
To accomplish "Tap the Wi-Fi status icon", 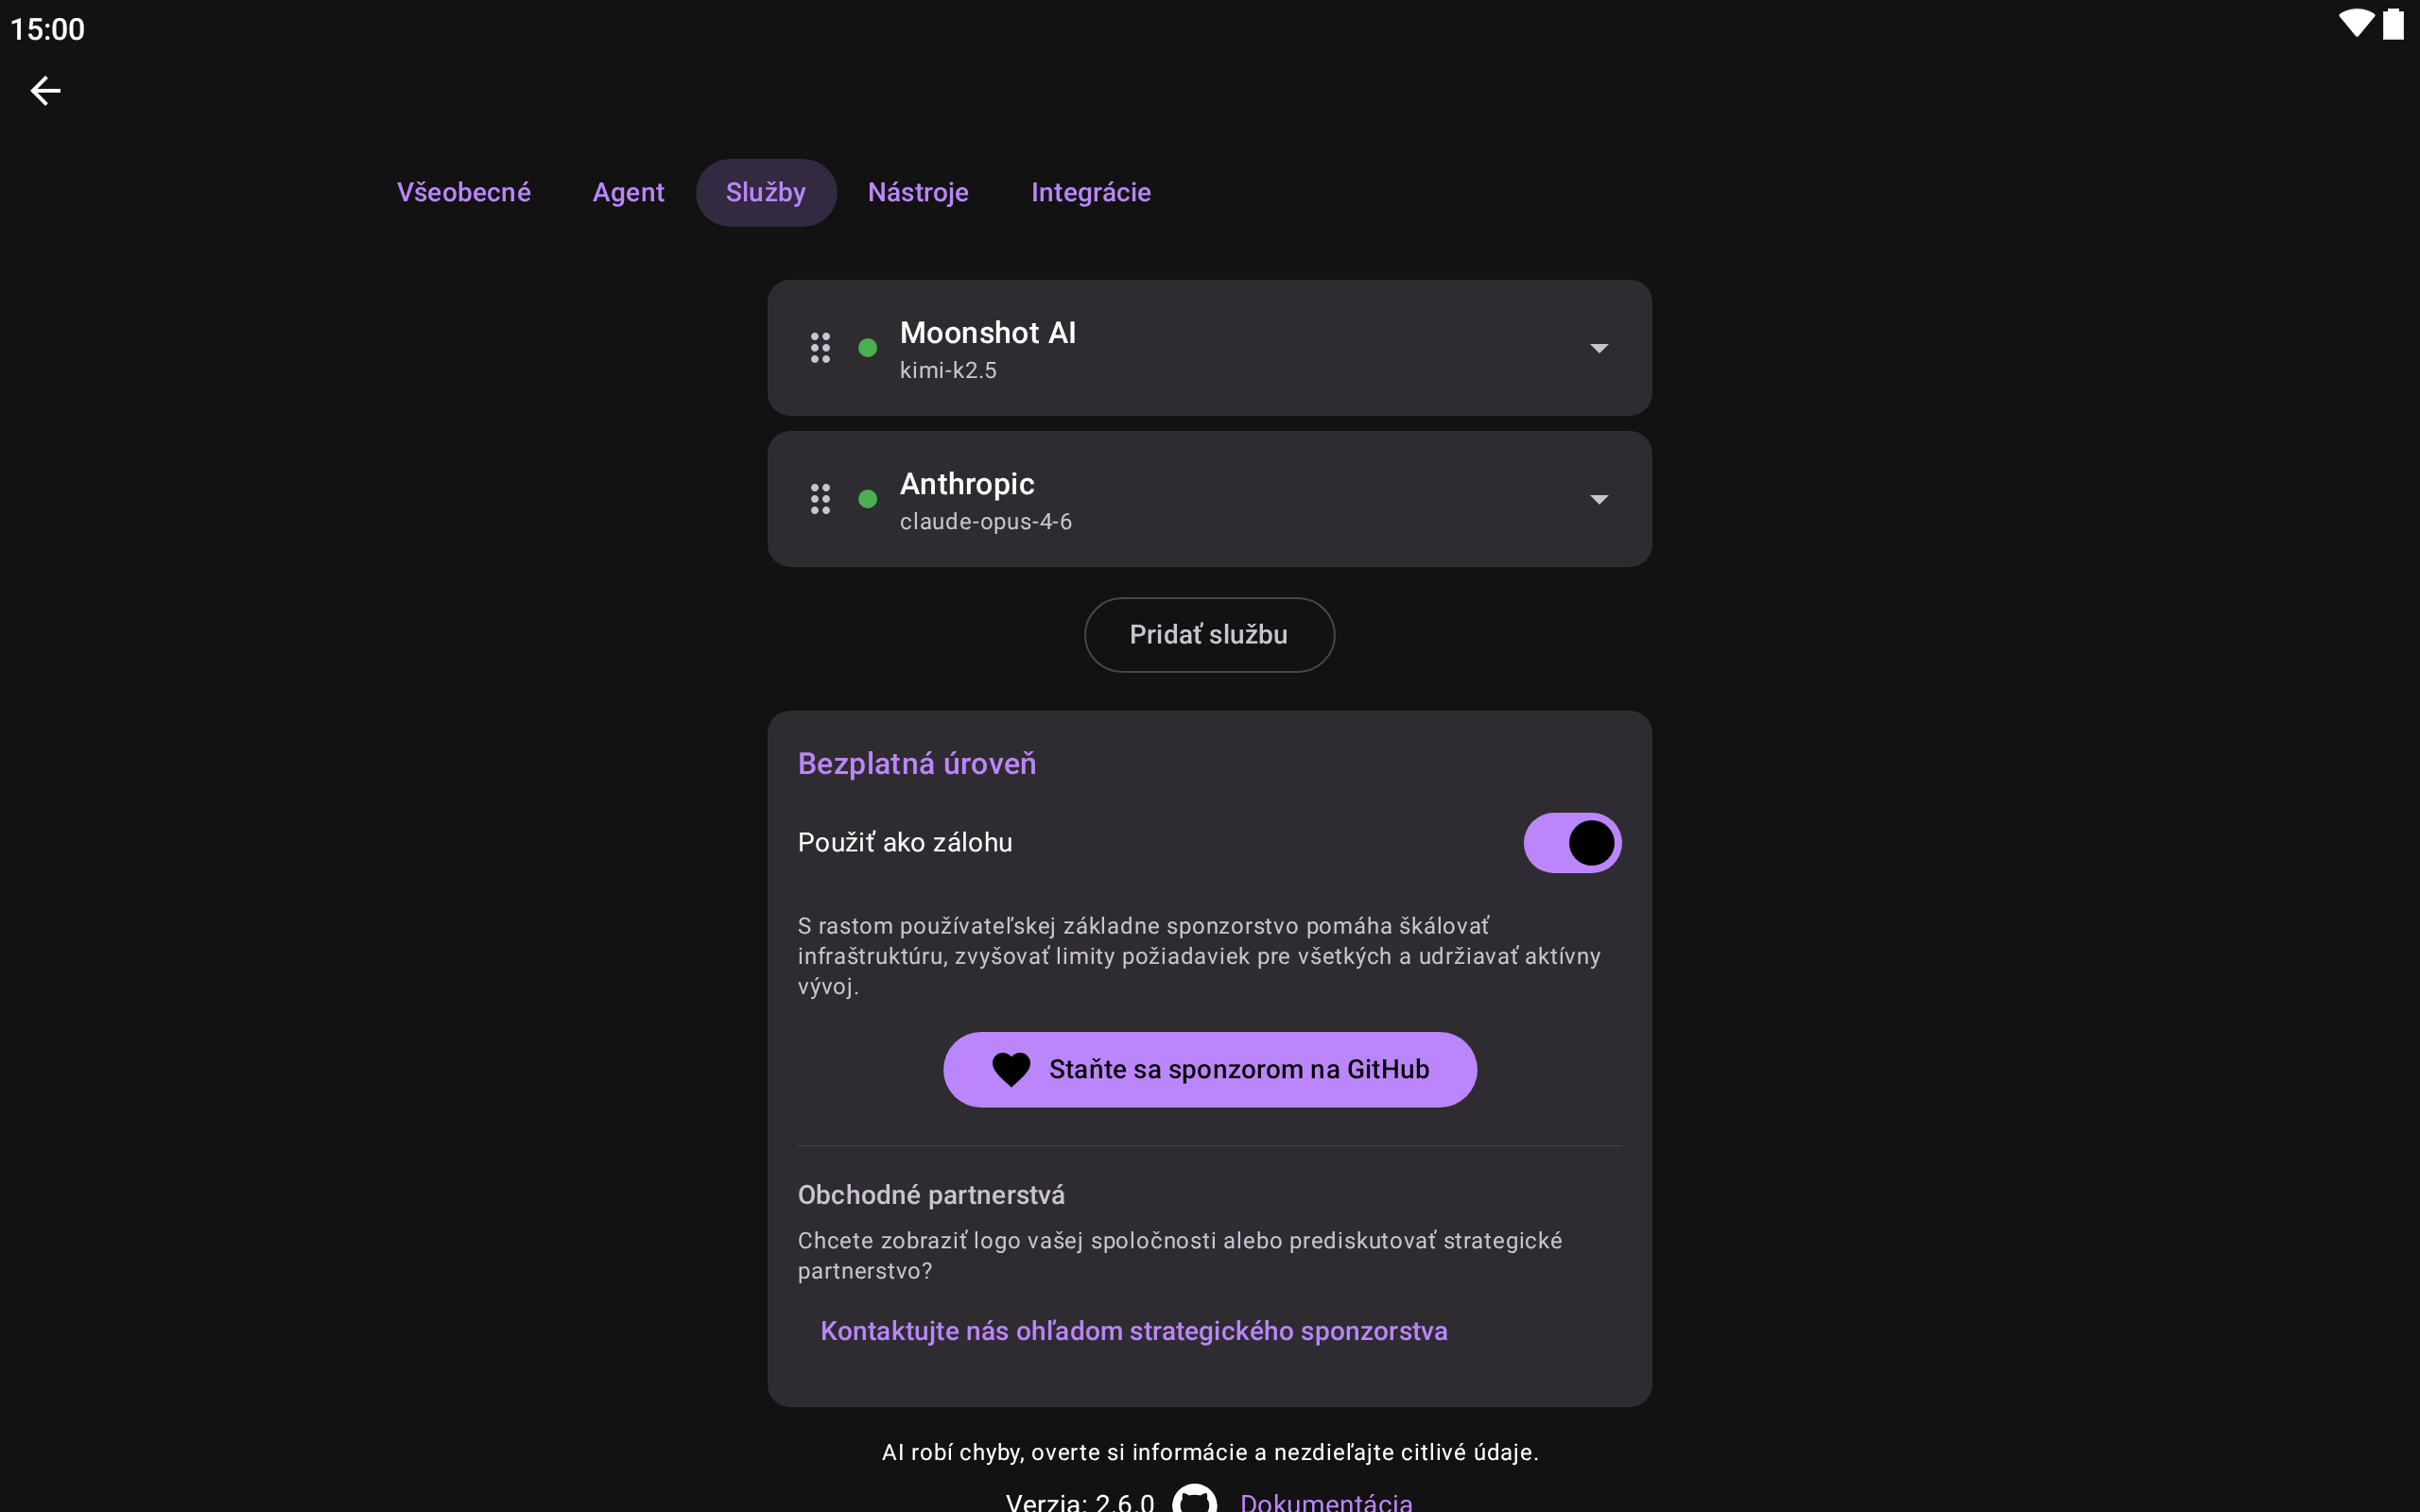I will click(x=2356, y=24).
